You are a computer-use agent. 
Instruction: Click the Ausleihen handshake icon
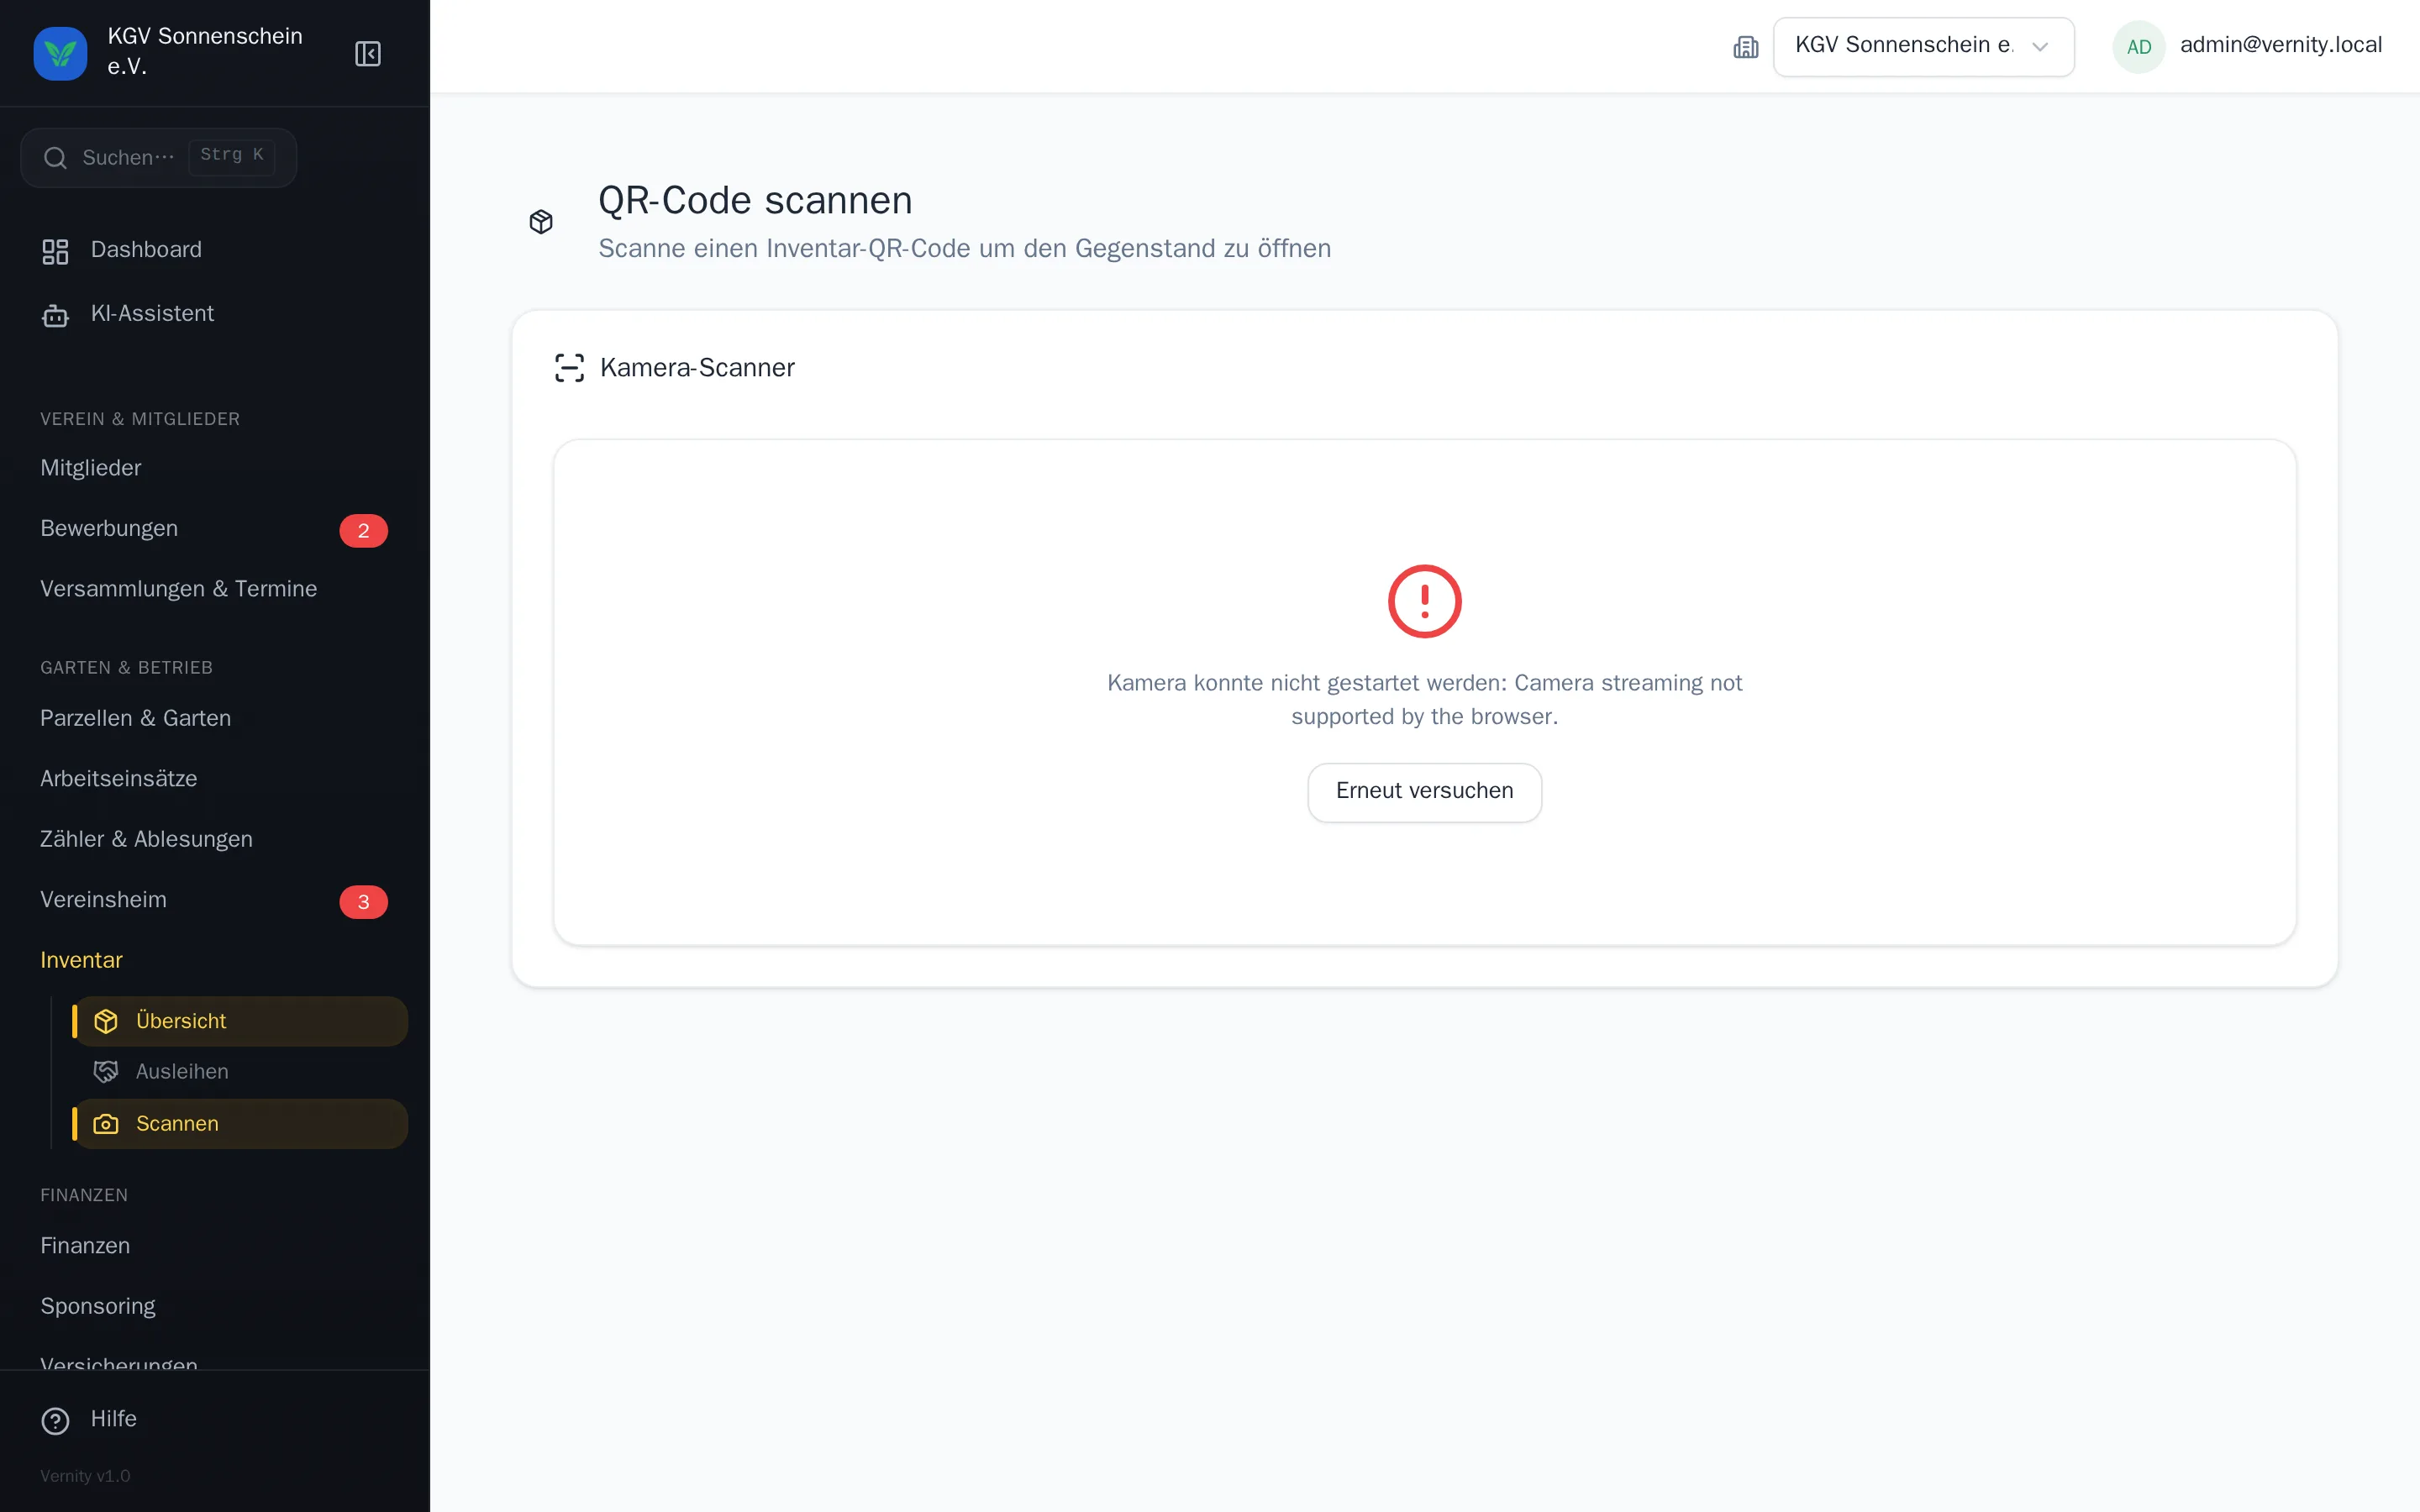(106, 1072)
